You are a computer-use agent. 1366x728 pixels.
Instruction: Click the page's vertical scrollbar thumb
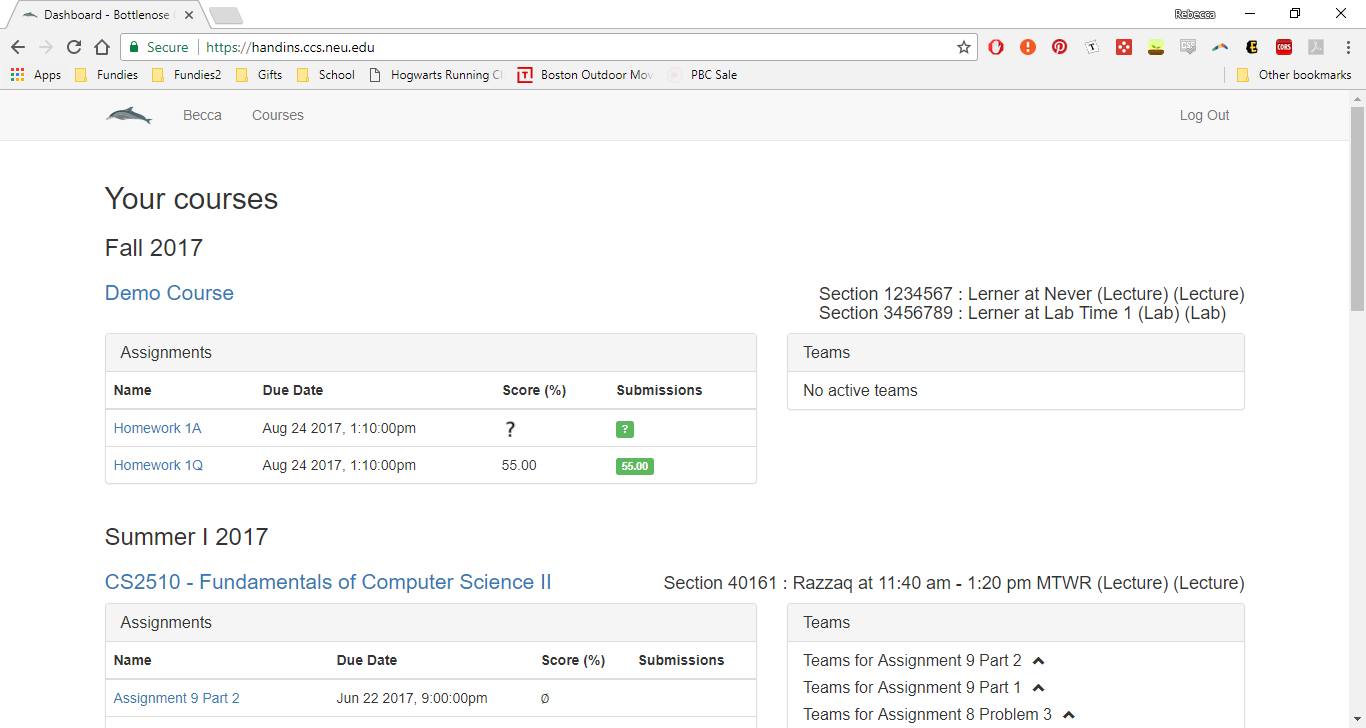(1357, 200)
